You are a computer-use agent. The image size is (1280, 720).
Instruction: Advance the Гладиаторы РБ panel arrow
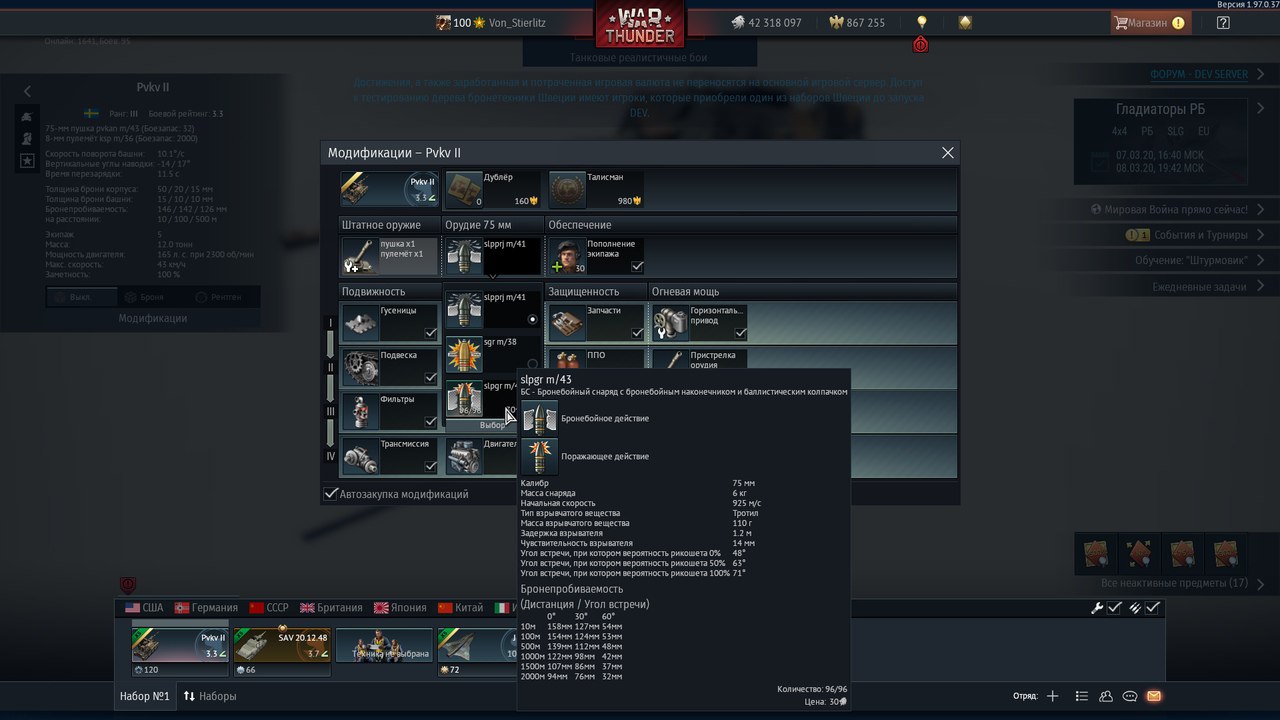click(x=1259, y=109)
